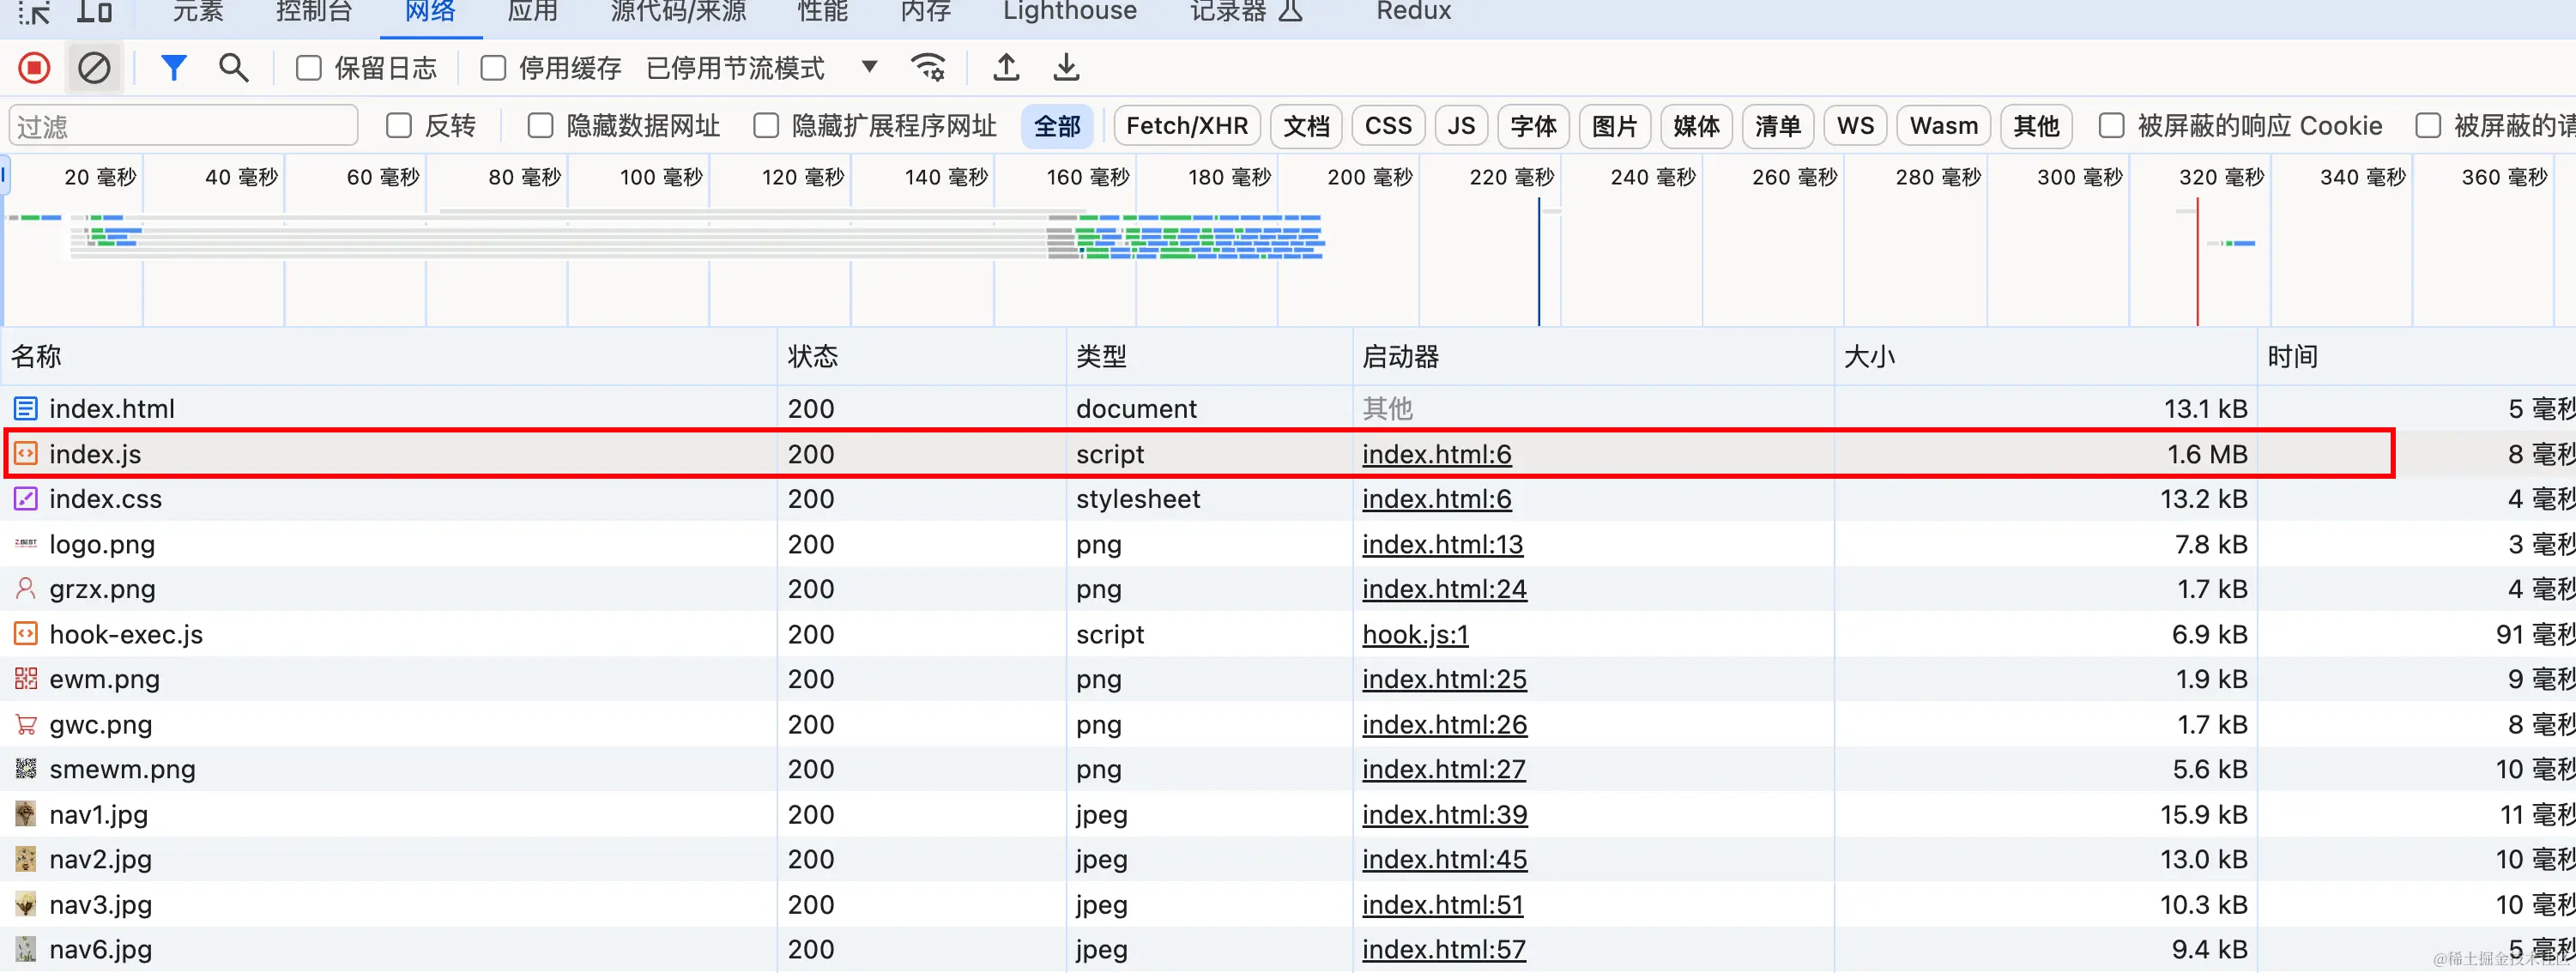Toggle the filter funnel icon
Image resolution: width=2576 pixels, height=973 pixels.
click(173, 68)
